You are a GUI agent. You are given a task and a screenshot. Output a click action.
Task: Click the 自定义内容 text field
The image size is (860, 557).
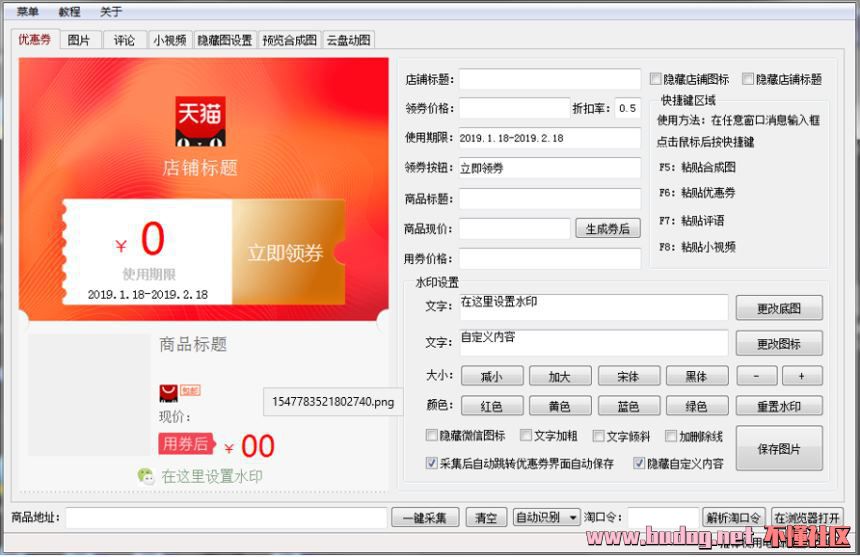click(x=594, y=343)
